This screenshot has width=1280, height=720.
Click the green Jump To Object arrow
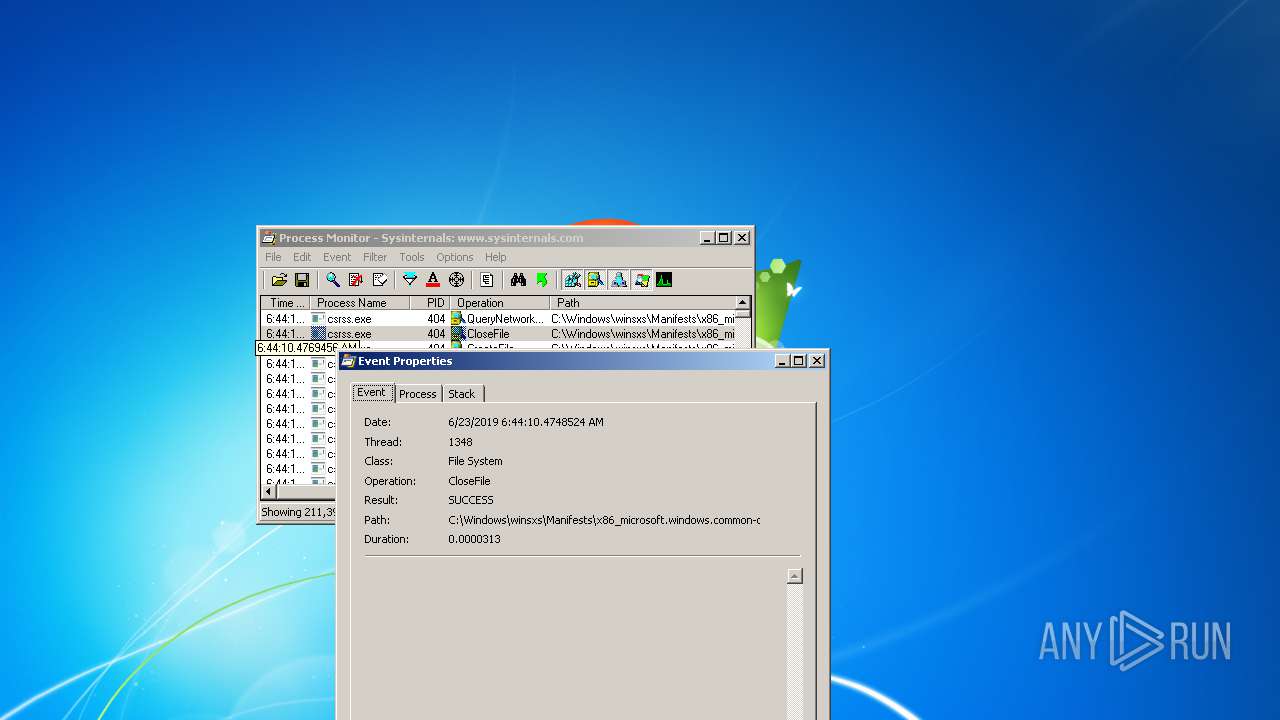(541, 280)
